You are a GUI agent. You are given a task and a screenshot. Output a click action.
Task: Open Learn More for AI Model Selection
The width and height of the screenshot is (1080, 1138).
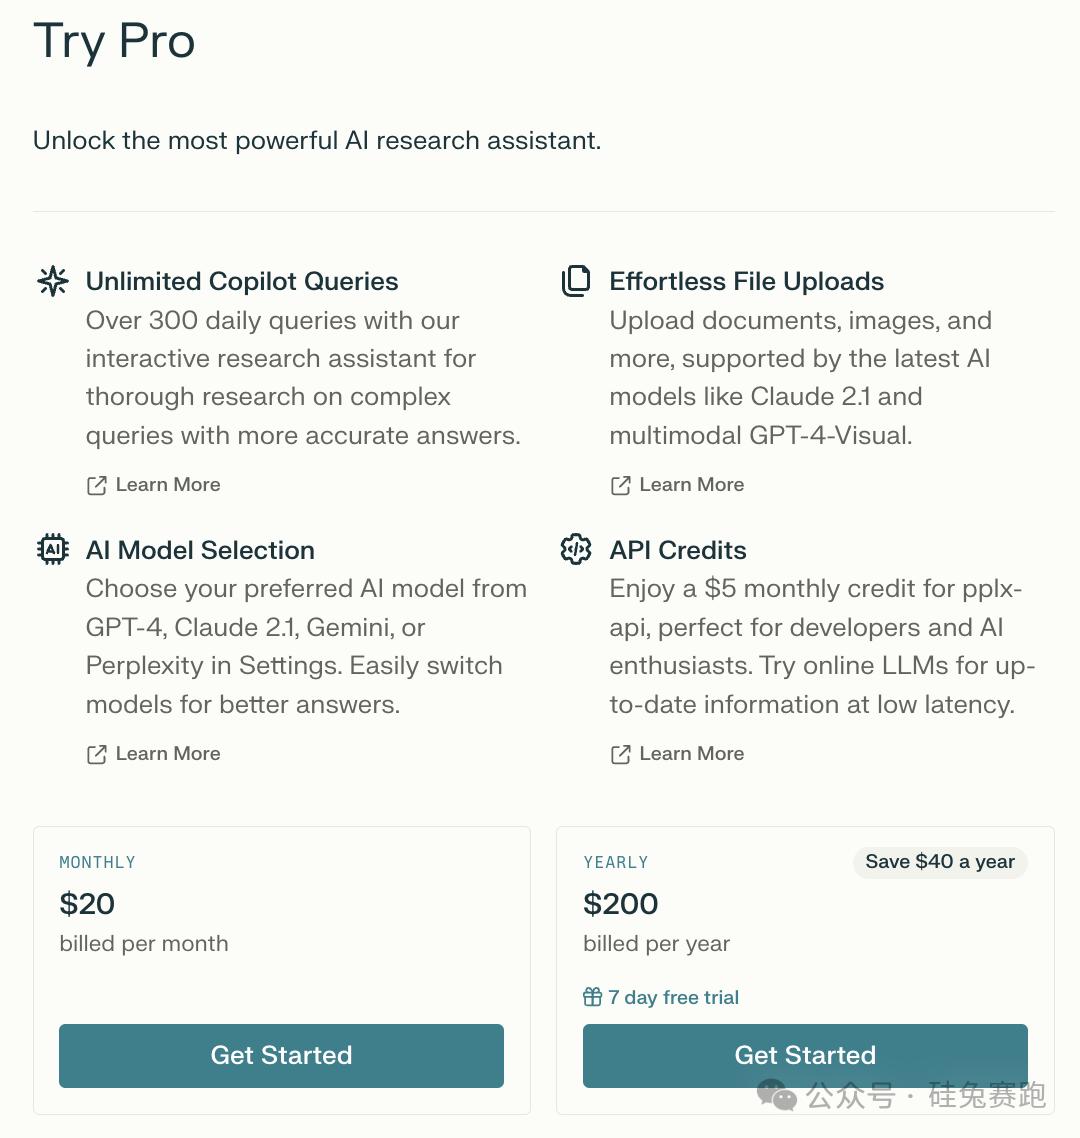(x=168, y=754)
